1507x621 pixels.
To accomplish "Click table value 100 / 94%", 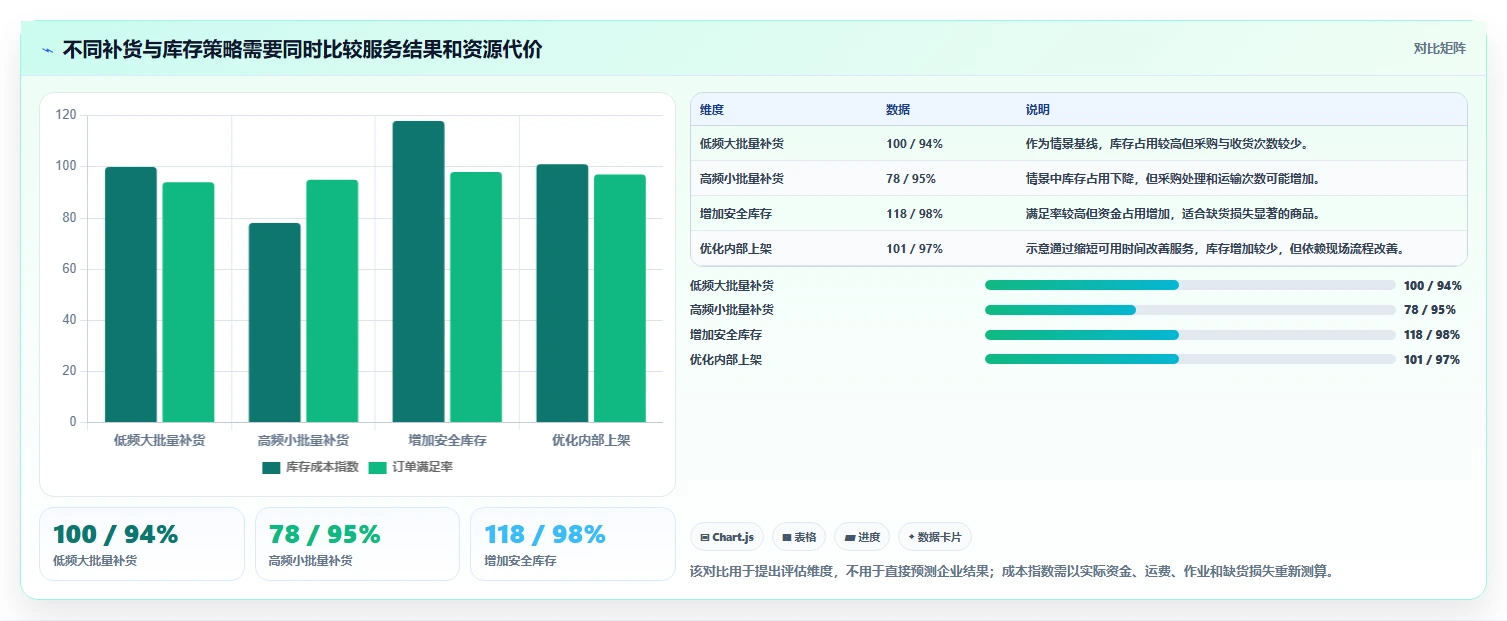I will (914, 144).
